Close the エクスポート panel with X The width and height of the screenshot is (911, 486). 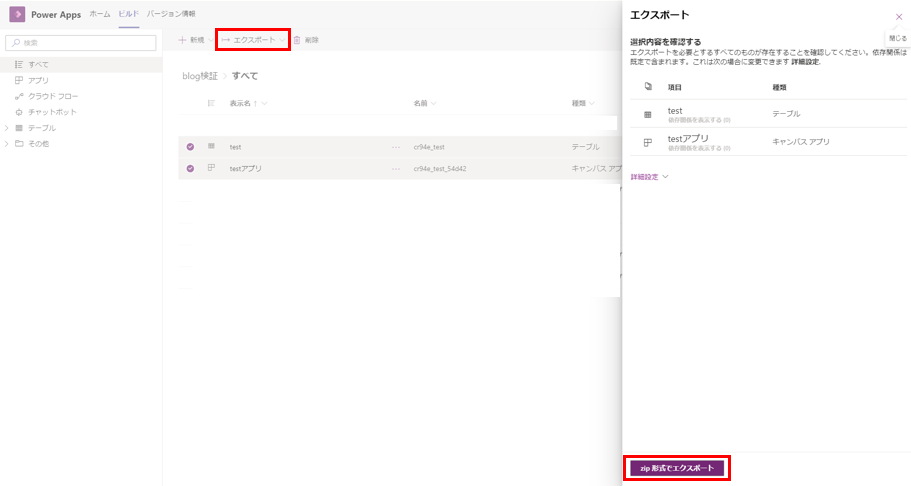coord(898,17)
